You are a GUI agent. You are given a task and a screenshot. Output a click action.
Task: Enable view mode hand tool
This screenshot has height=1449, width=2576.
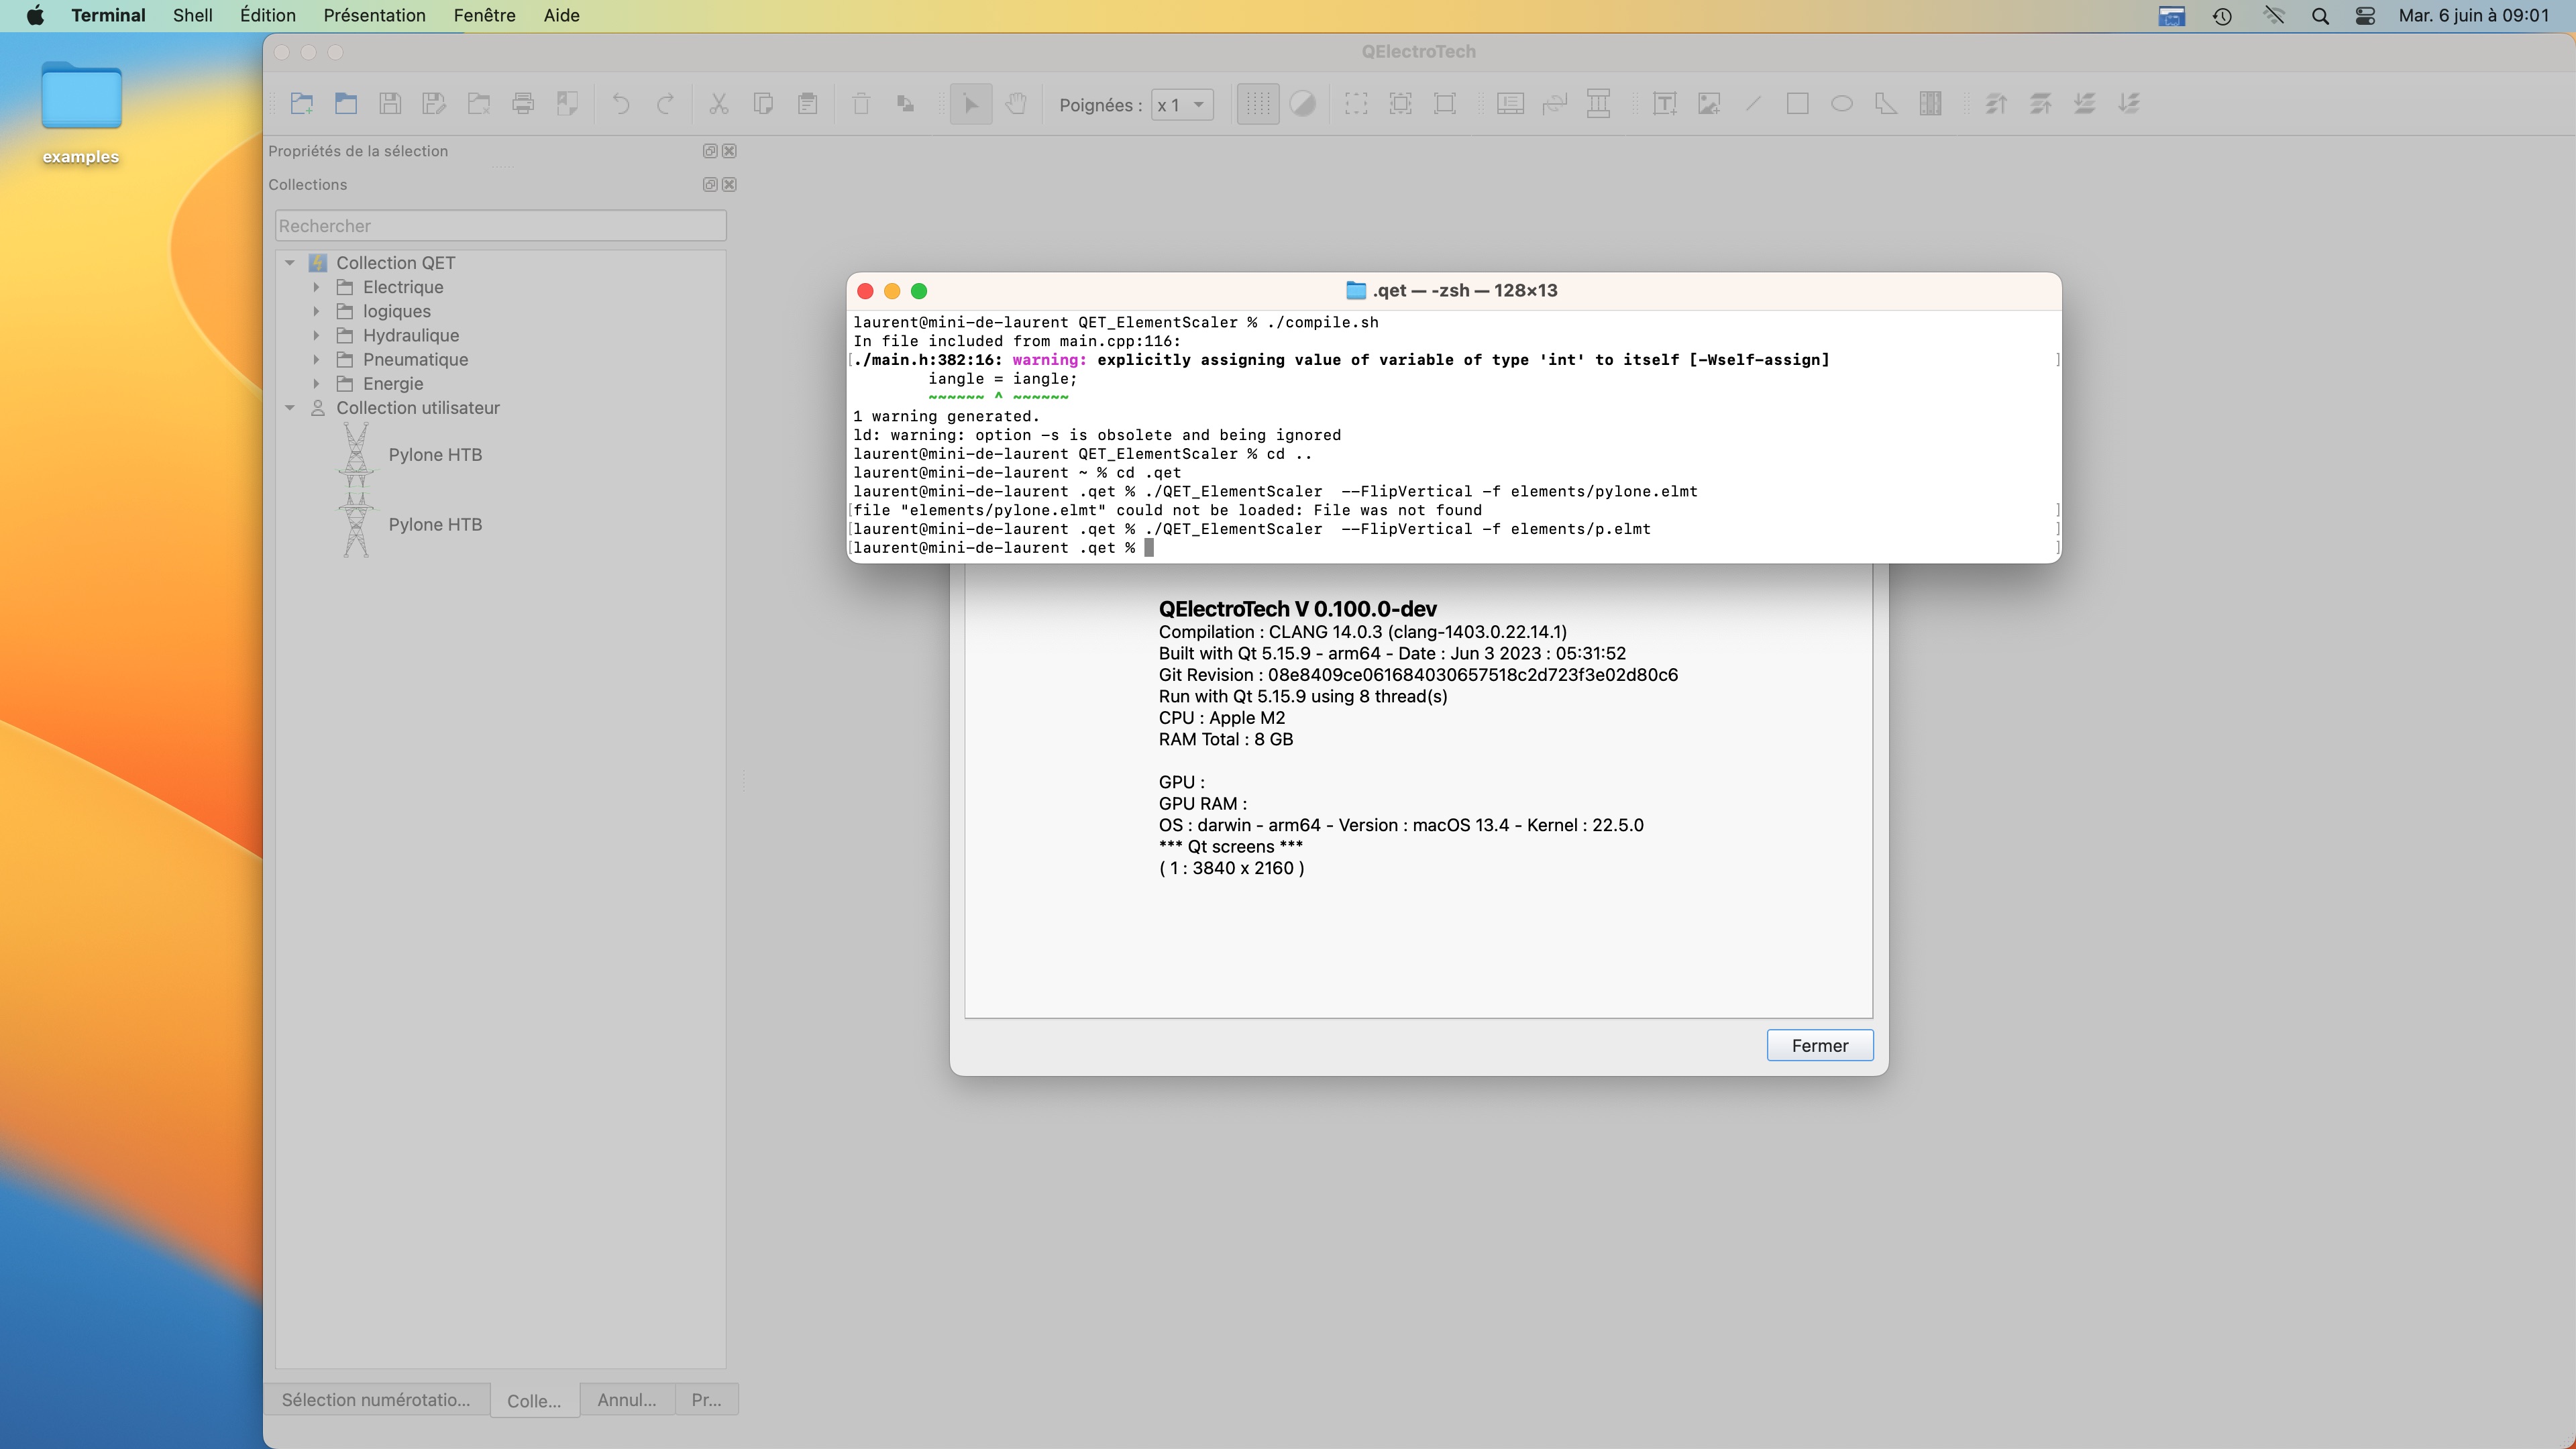(1016, 103)
